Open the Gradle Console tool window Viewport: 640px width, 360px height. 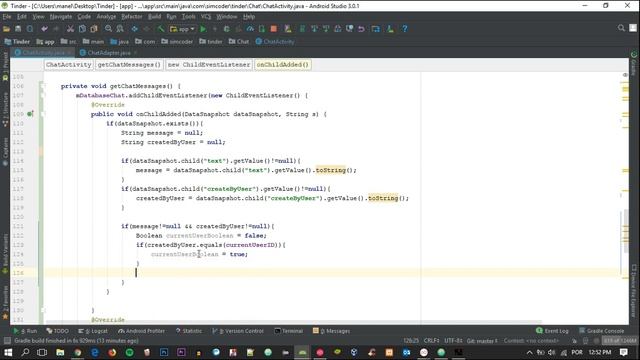tap(601, 331)
